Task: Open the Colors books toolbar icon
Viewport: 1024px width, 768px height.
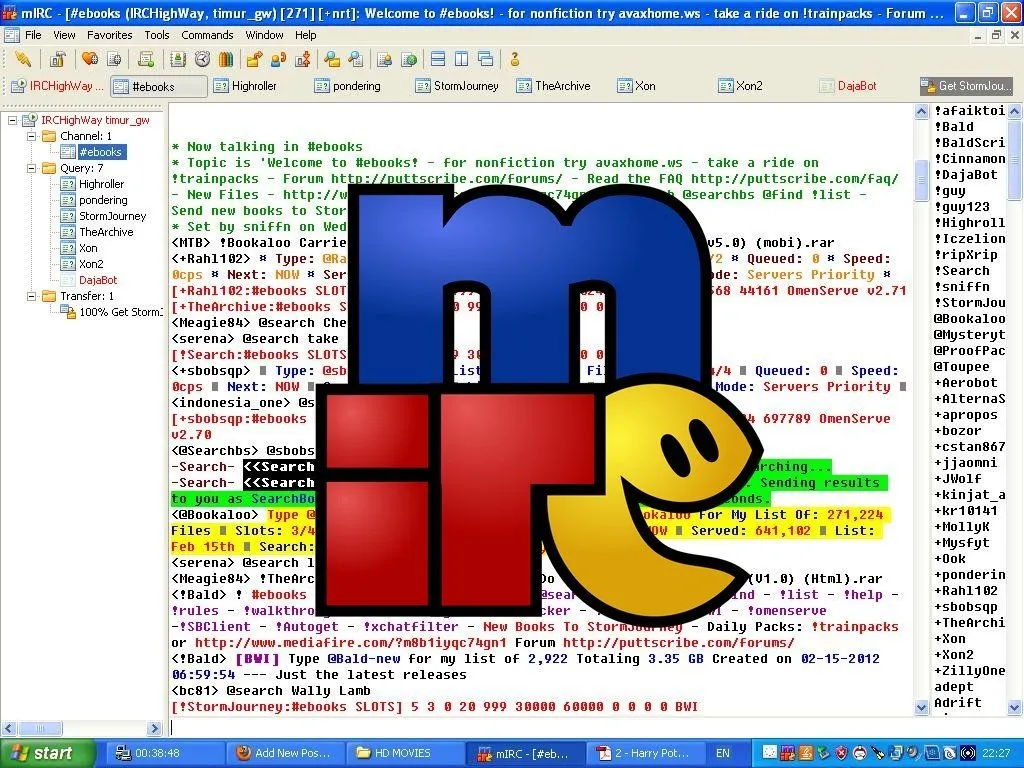Action: (x=226, y=59)
